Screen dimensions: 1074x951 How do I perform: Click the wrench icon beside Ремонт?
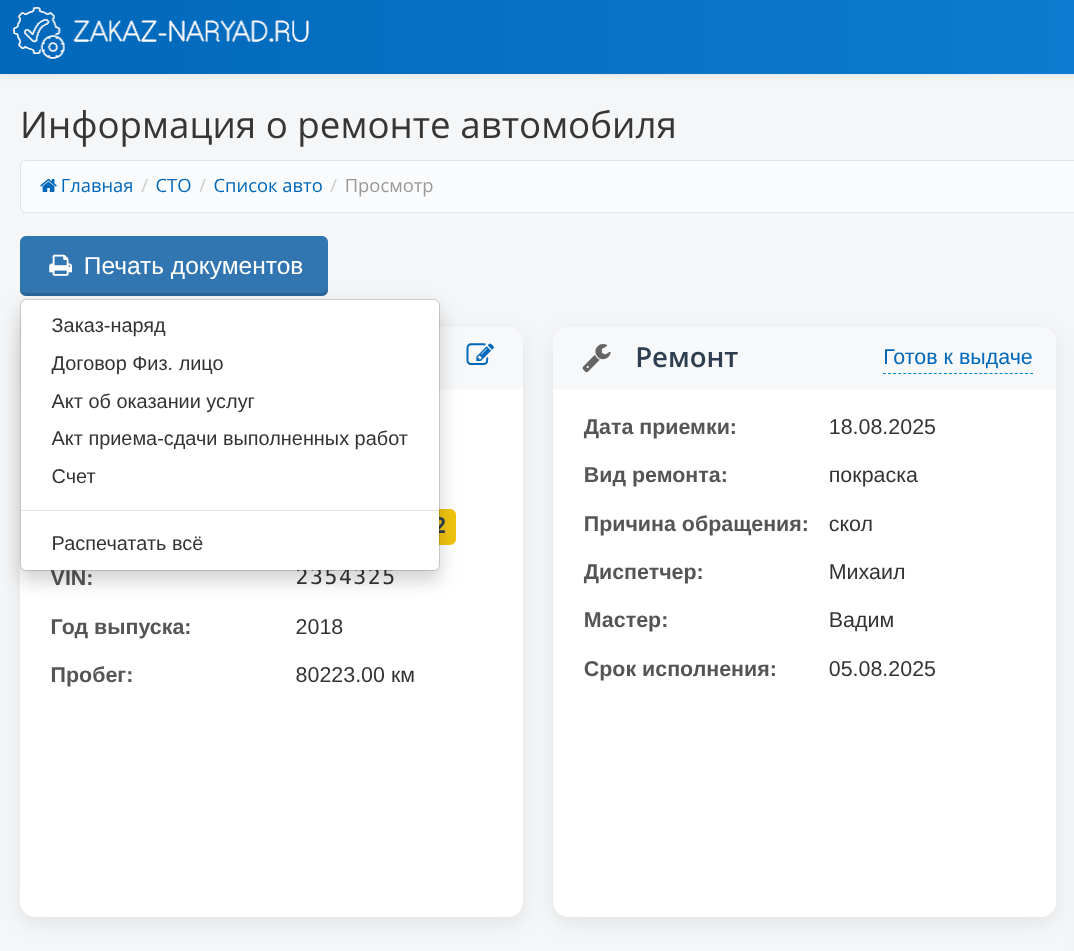[x=597, y=357]
